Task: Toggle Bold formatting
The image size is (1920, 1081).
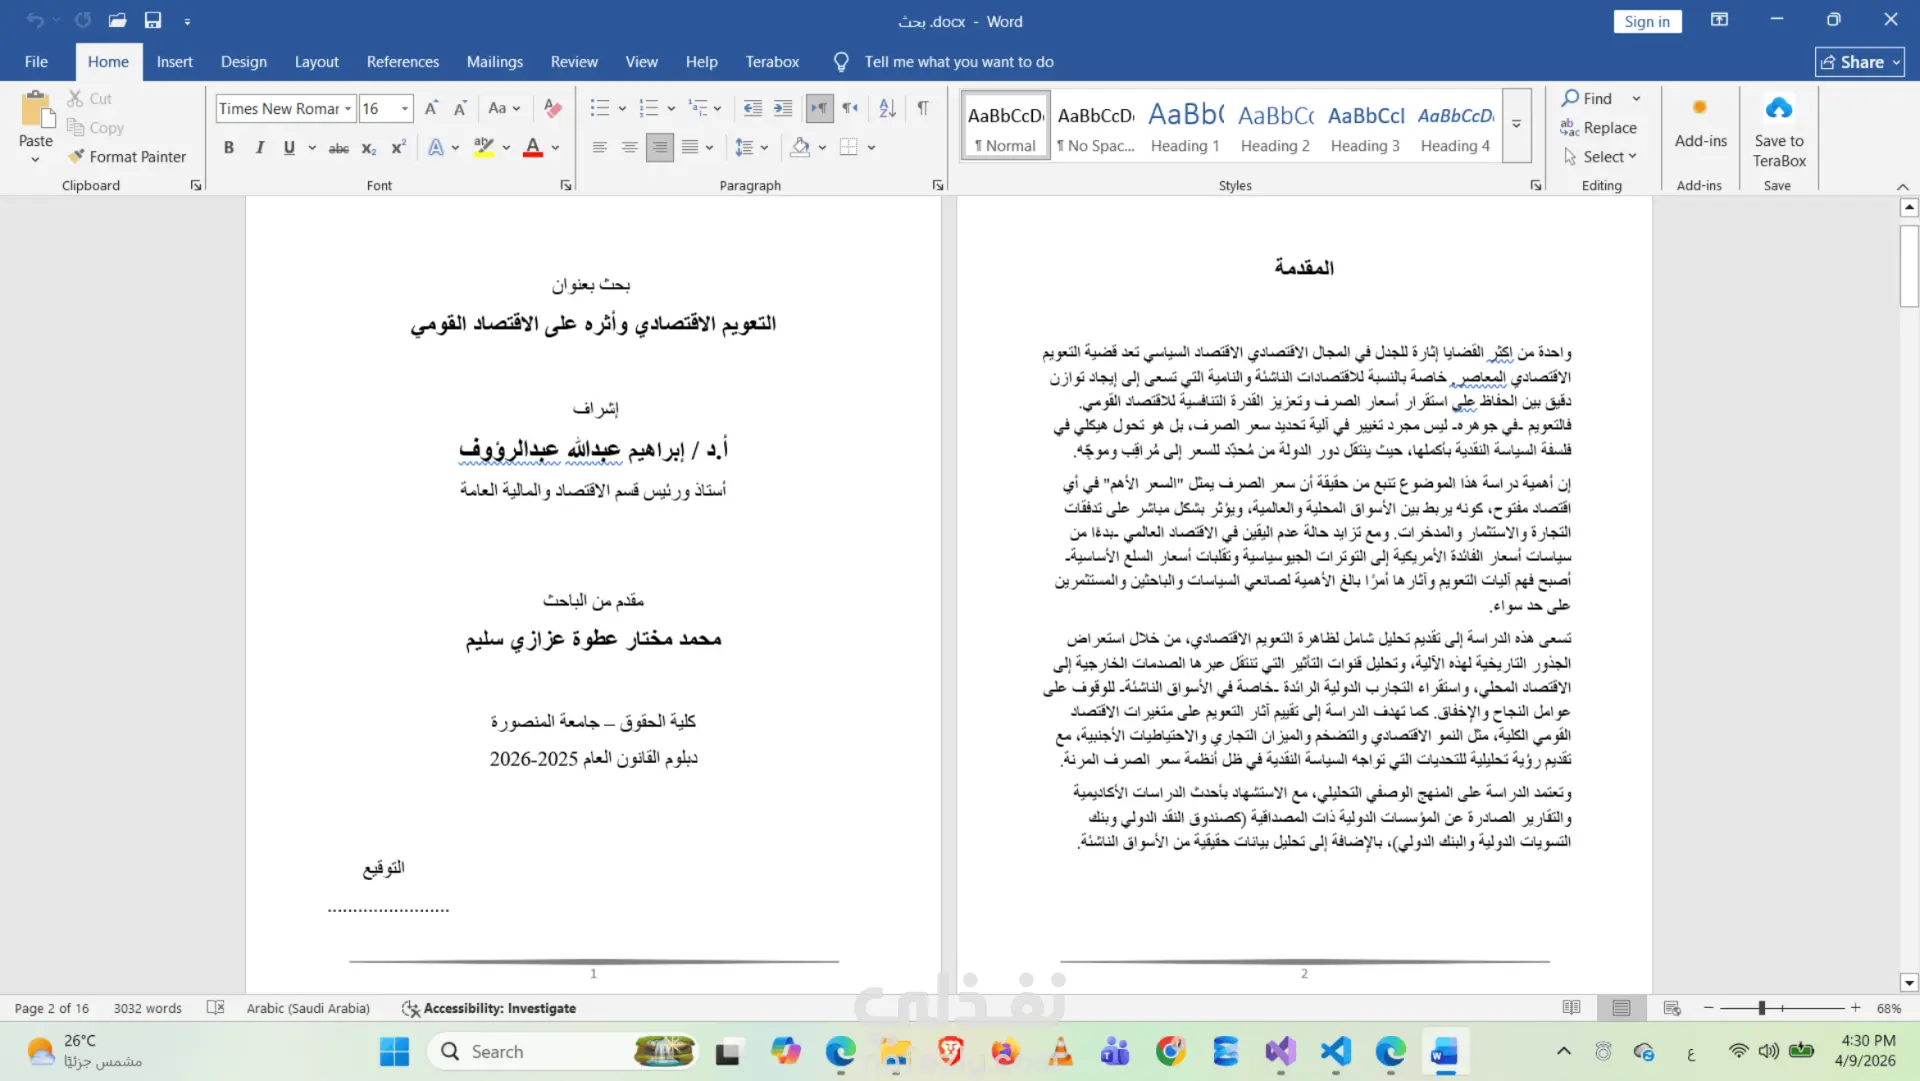Action: 229,148
